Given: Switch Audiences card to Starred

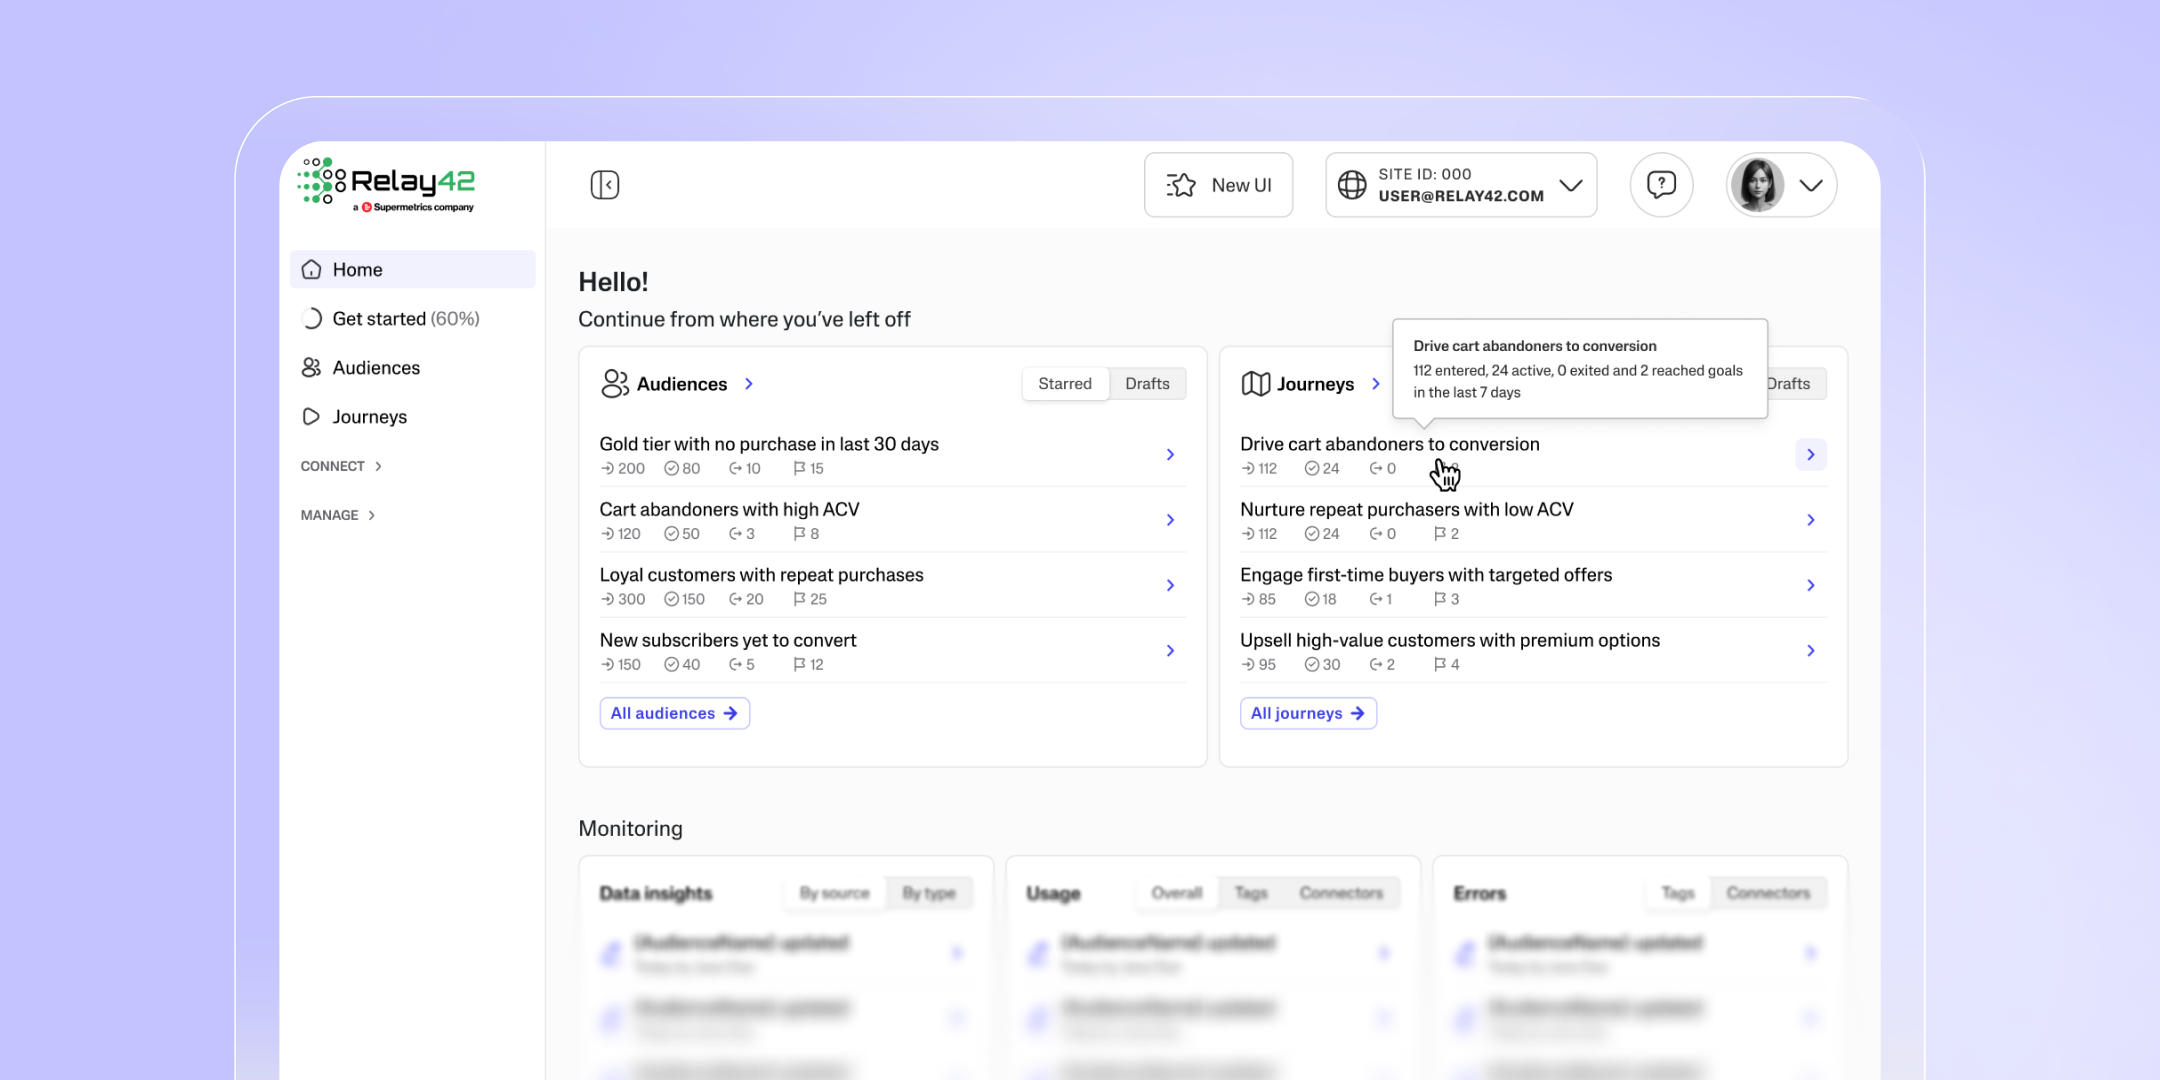Looking at the screenshot, I should pyautogui.click(x=1064, y=384).
